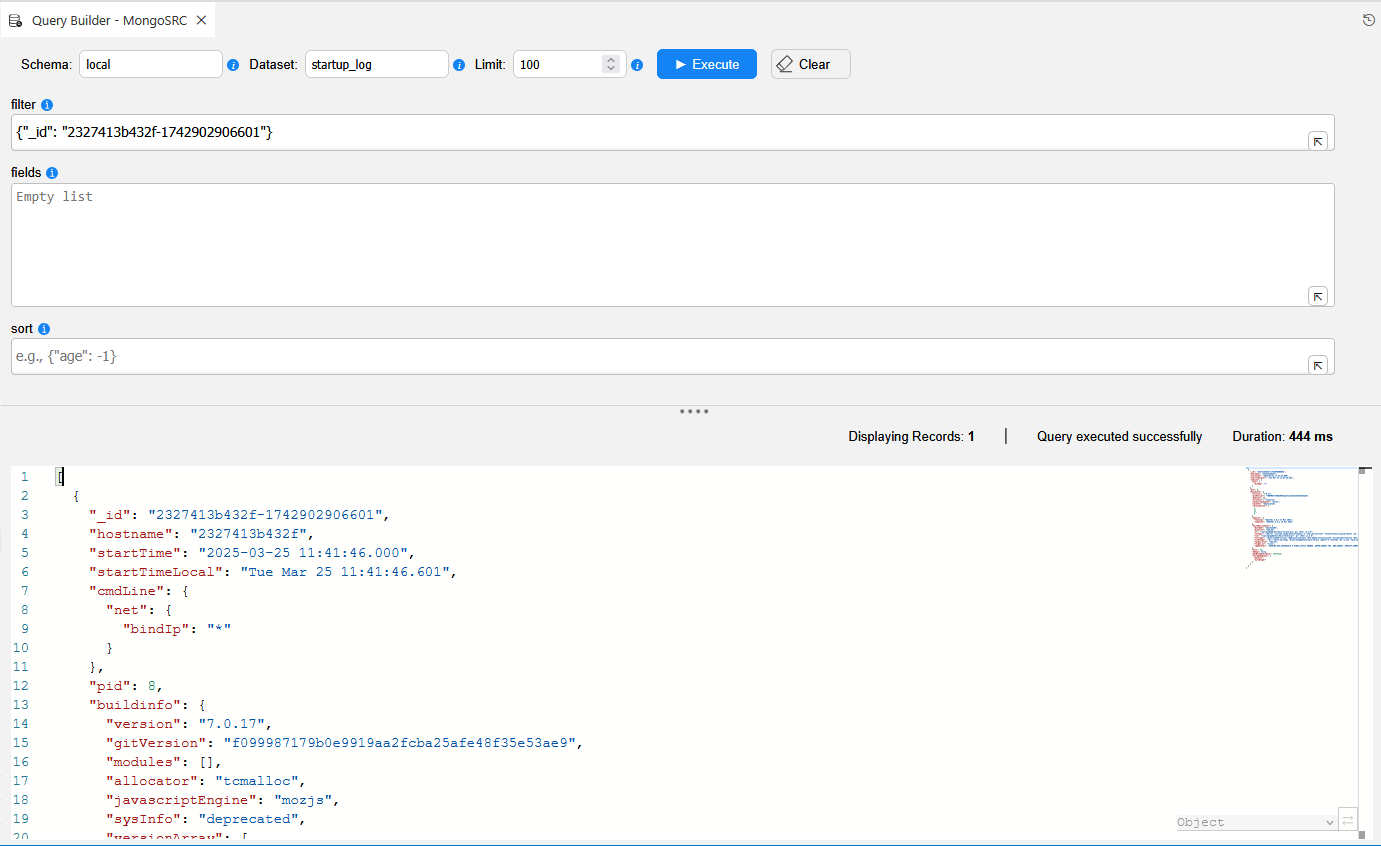Viewport: 1381px width, 846px height.
Task: Click the info icon after the Limit field
Action: click(x=637, y=65)
